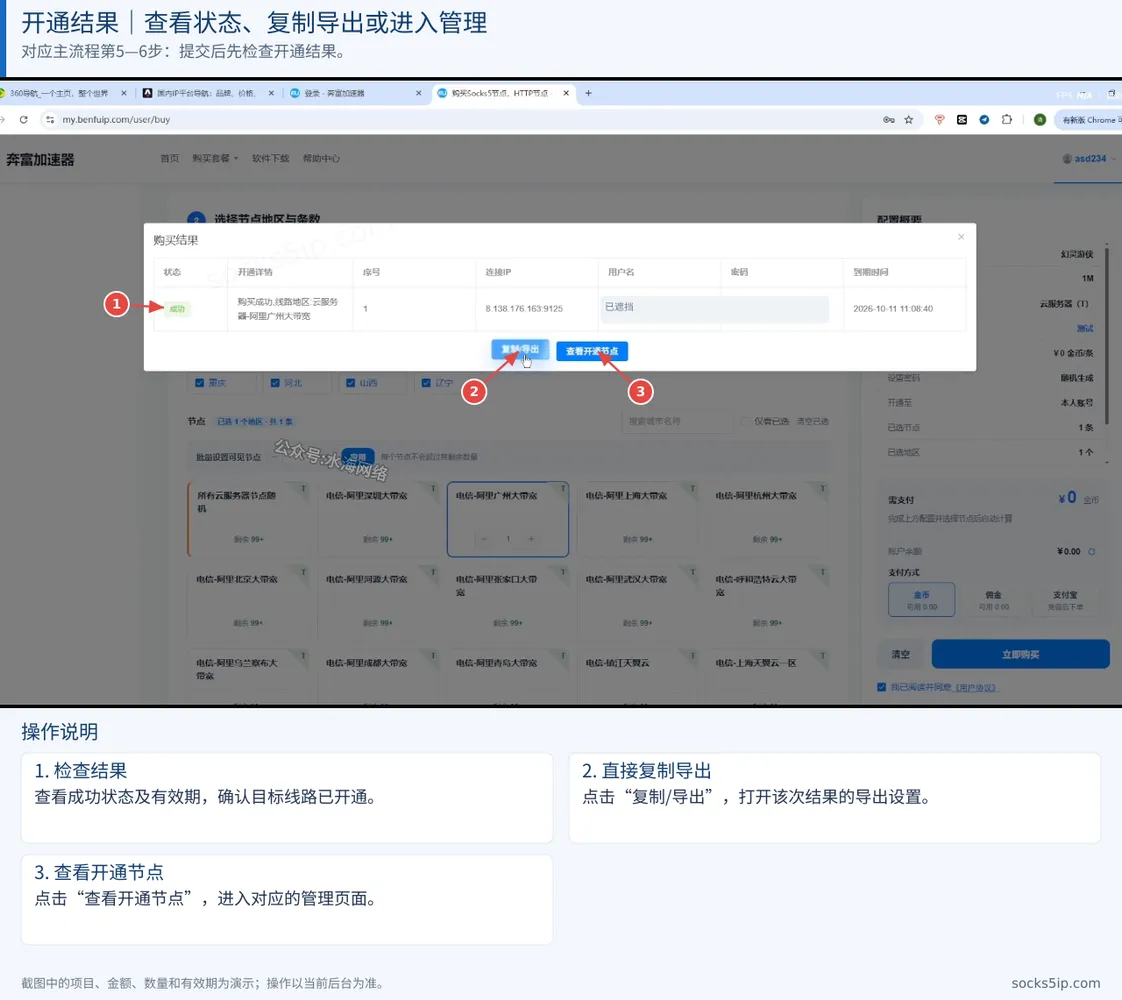1122x1000 pixels.
Task: Click the address bar URL my.benfuip.com/user/buy
Action: tap(116, 119)
